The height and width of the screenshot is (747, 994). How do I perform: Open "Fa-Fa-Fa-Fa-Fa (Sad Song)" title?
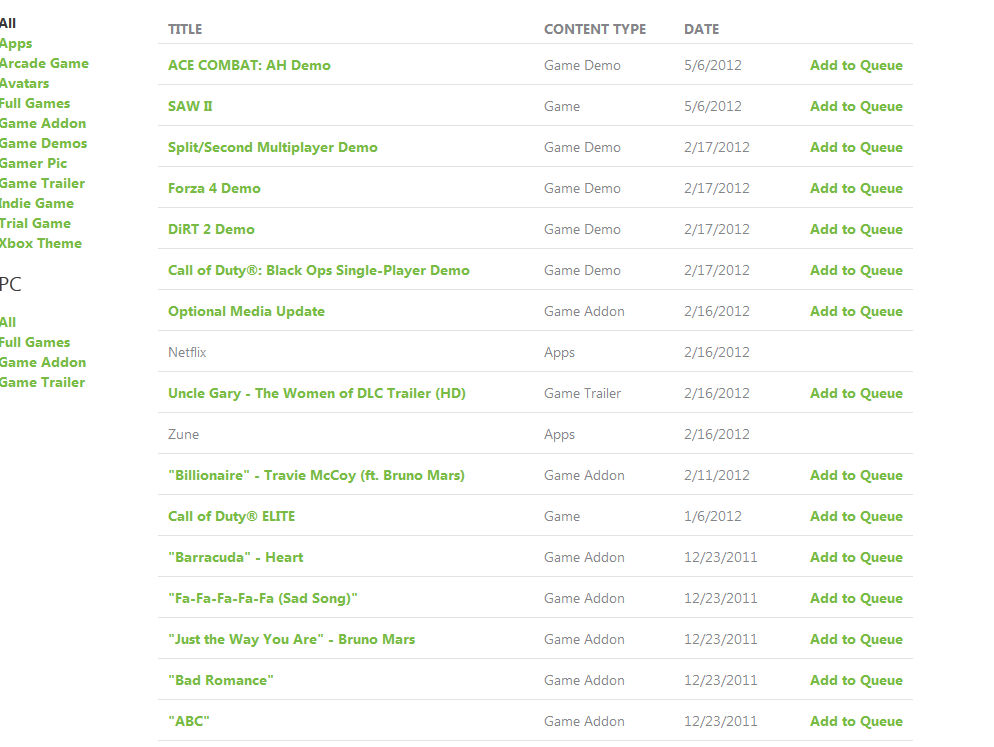(x=262, y=599)
